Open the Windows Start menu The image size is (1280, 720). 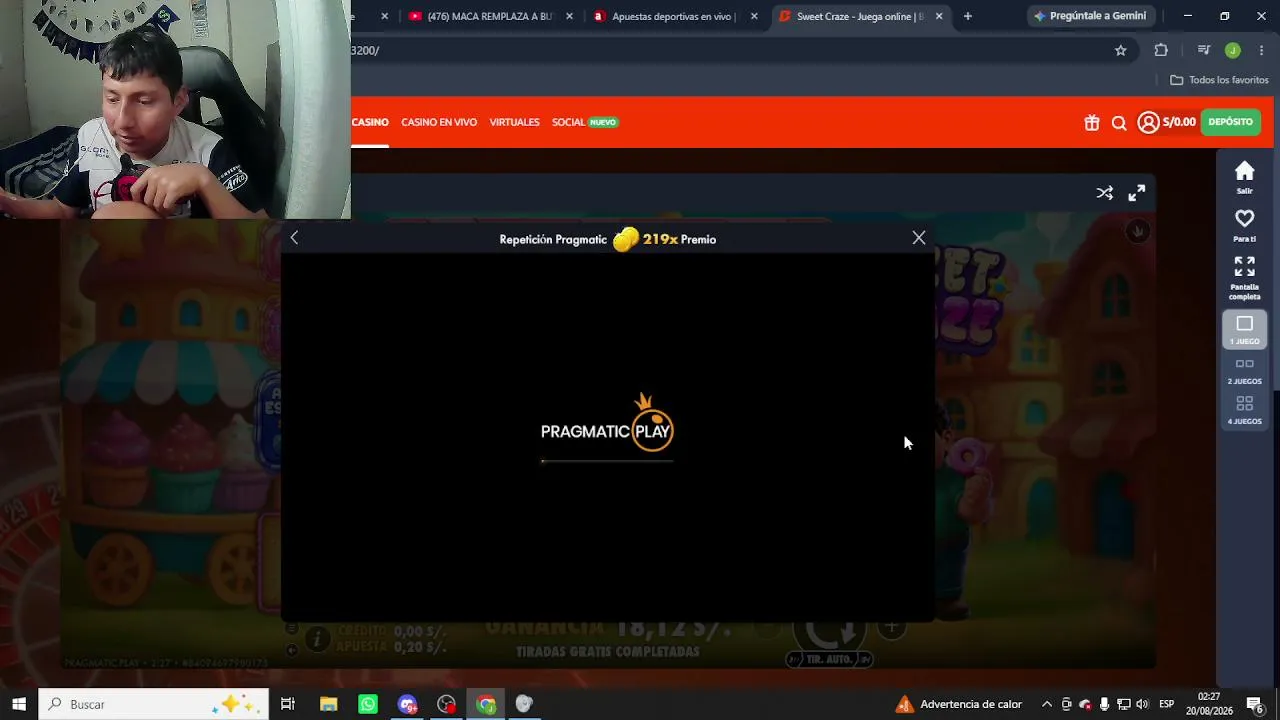[19, 704]
